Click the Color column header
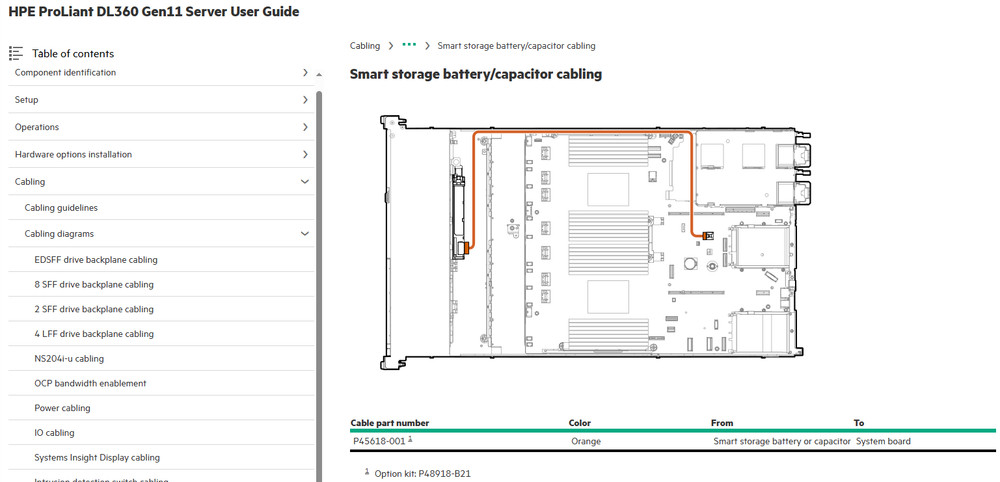1000x482 pixels. point(580,423)
